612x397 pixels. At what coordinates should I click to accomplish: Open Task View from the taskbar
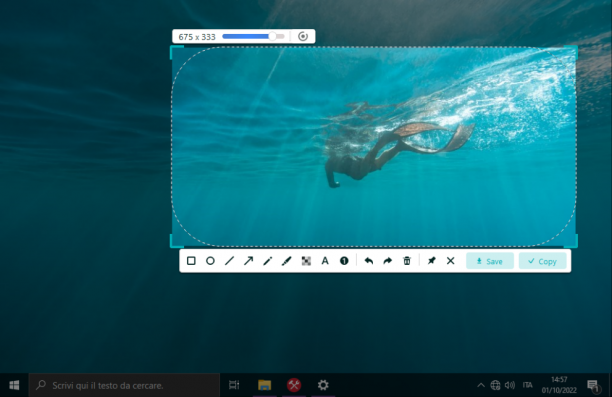[234, 385]
